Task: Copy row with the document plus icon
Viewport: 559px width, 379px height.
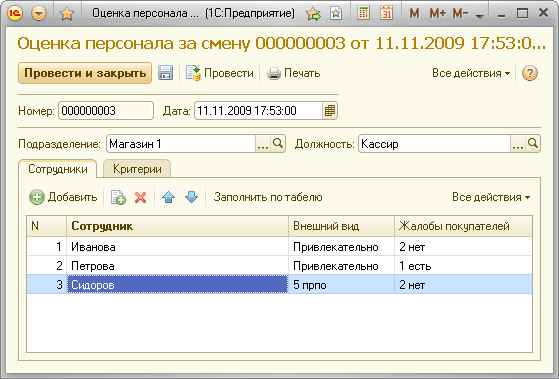Action: tap(118, 197)
